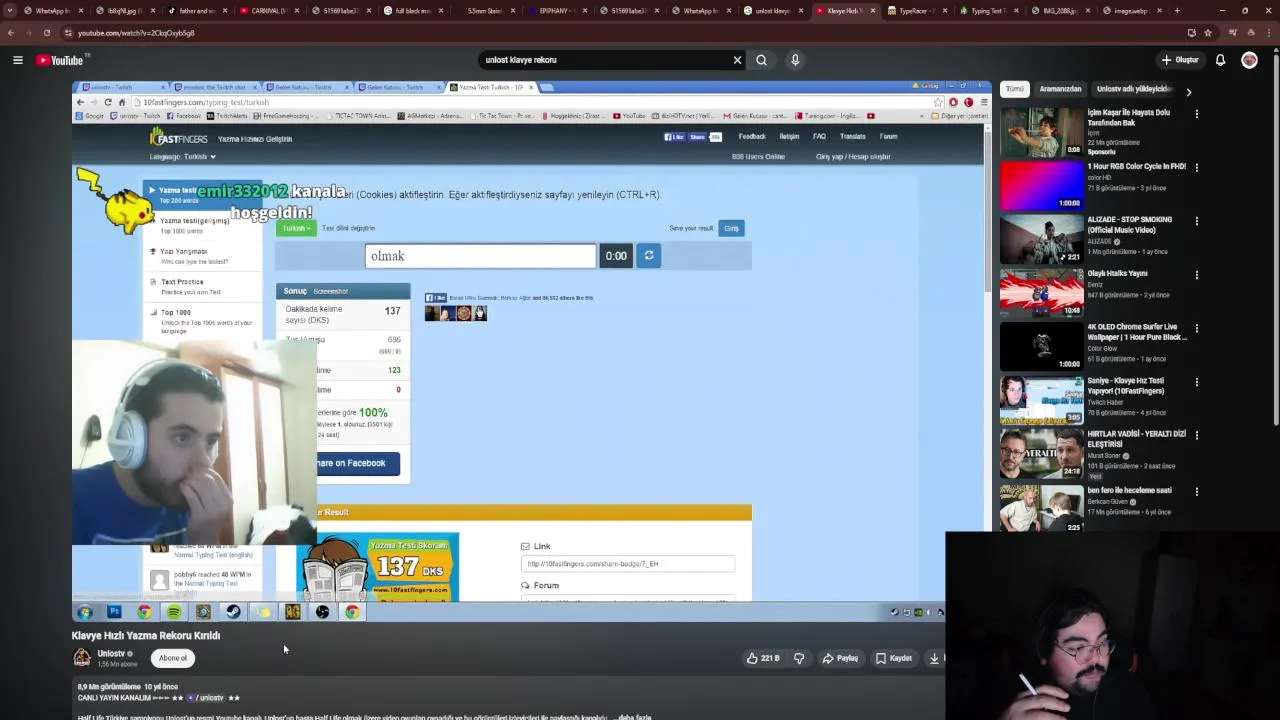Open the account avatar menu

coord(1249,60)
